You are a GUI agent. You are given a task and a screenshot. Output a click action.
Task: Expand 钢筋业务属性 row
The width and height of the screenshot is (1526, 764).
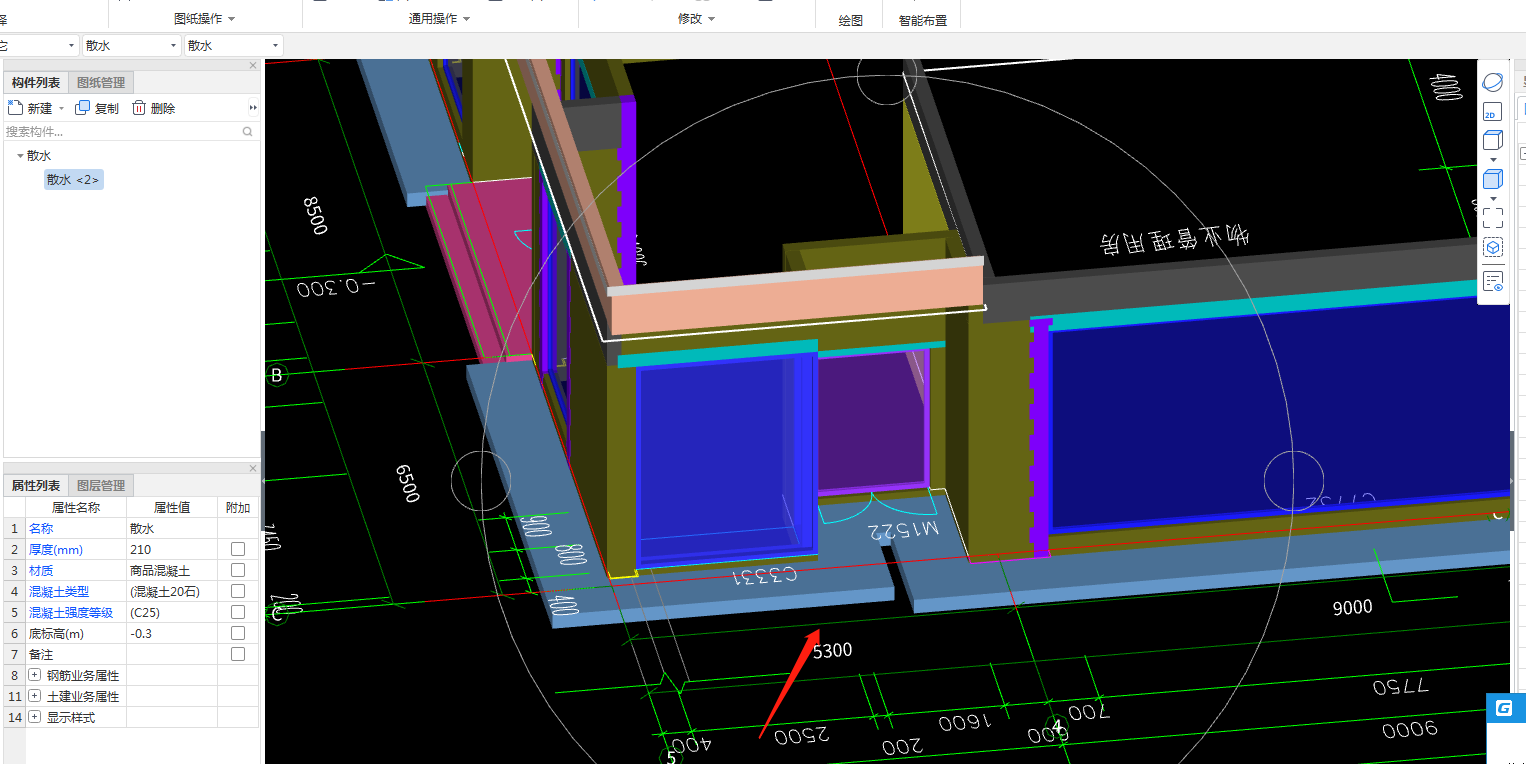pos(35,676)
